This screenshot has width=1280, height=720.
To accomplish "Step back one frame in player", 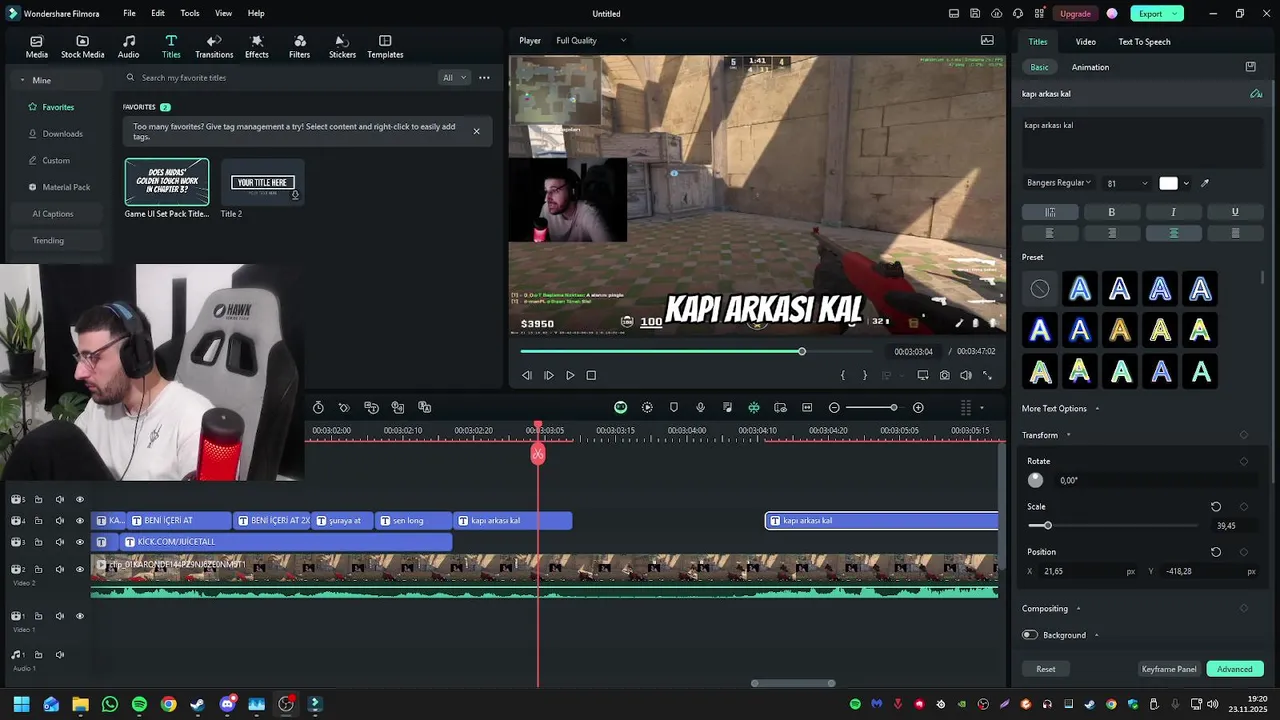I will (527, 375).
